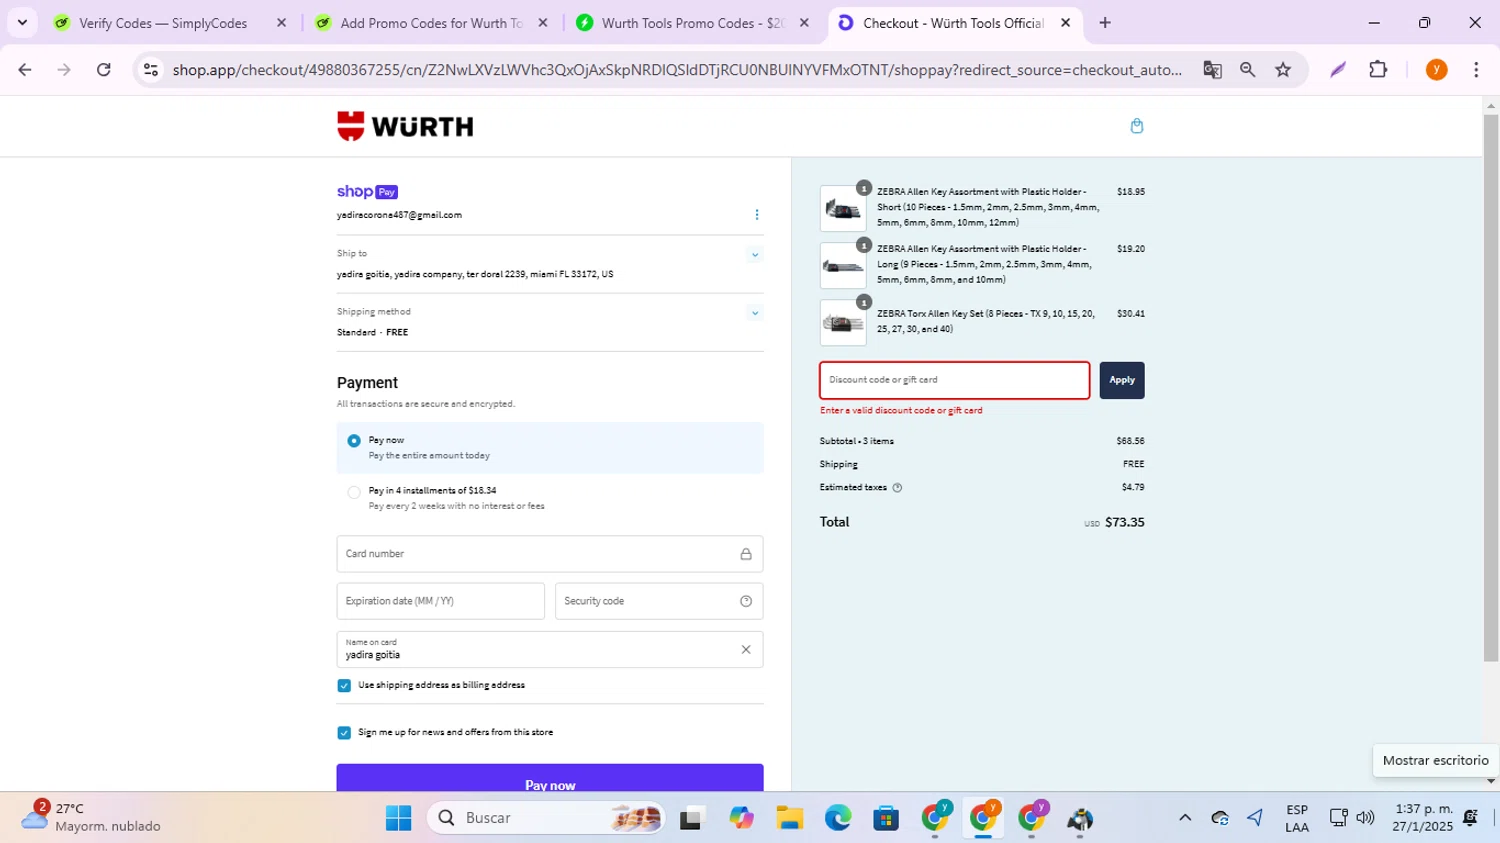The image size is (1500, 843).
Task: Bookmark this page with the star
Action: tap(1283, 70)
